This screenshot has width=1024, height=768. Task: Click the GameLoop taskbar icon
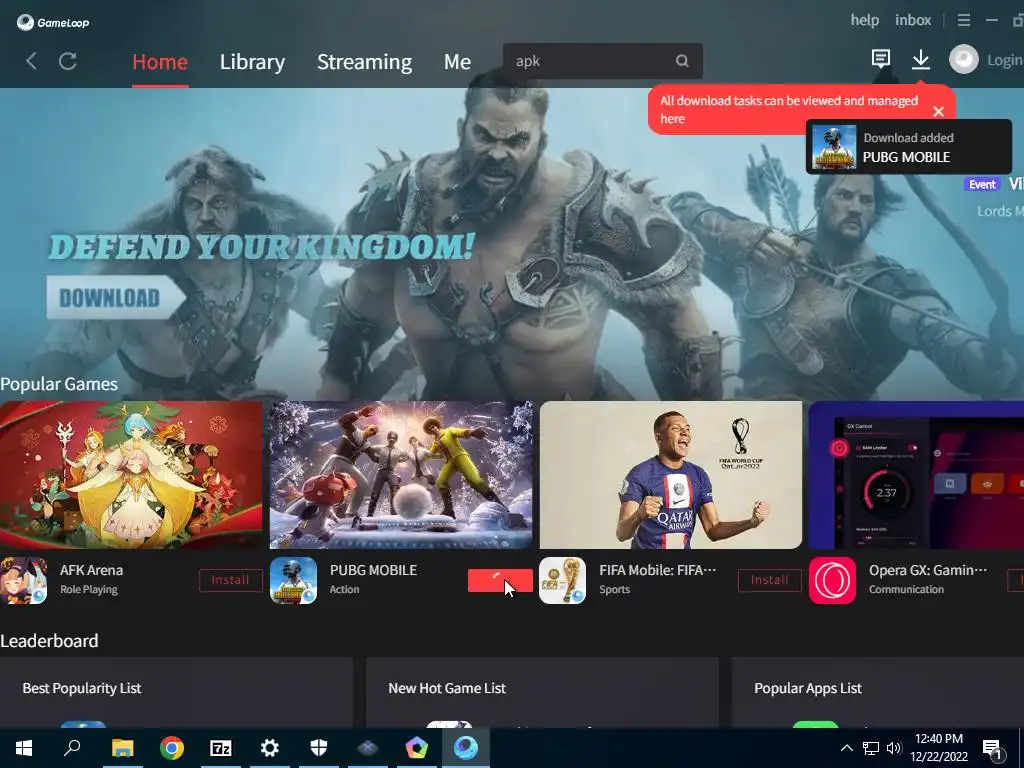click(x=466, y=748)
